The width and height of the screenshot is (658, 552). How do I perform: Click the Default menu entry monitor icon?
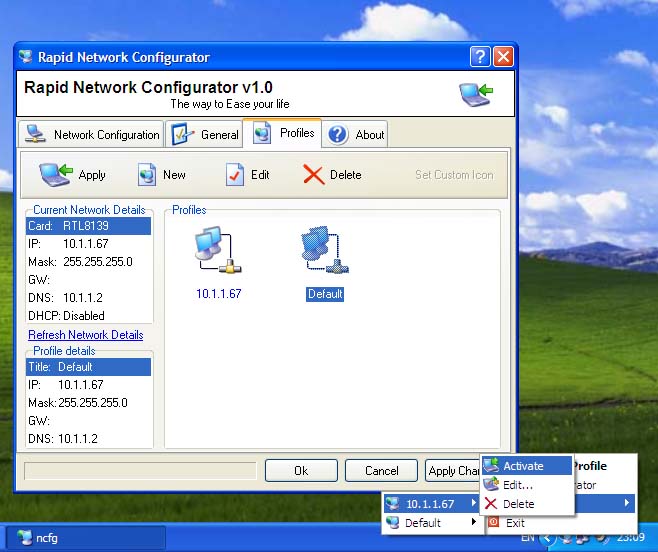pos(393,522)
